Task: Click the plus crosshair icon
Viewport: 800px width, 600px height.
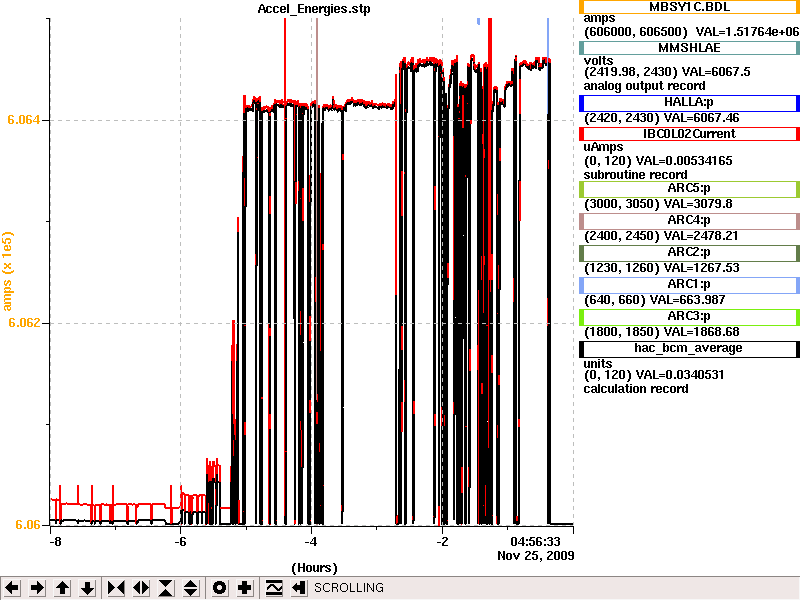Action: (244, 588)
